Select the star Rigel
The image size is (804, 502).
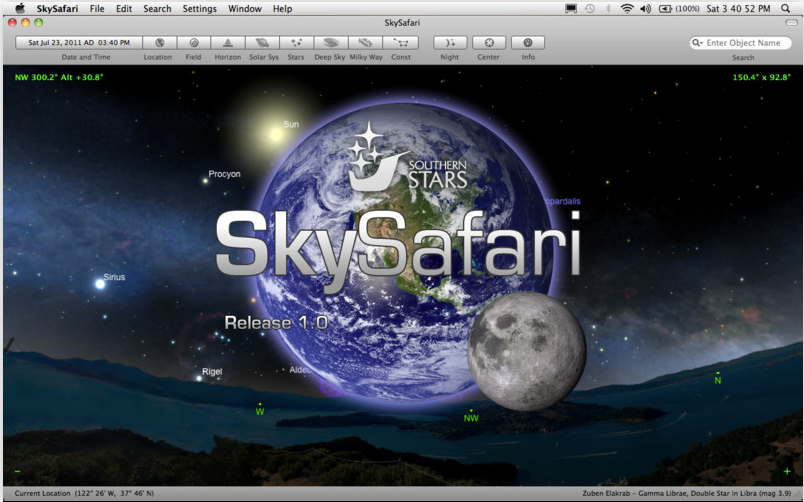click(x=199, y=378)
